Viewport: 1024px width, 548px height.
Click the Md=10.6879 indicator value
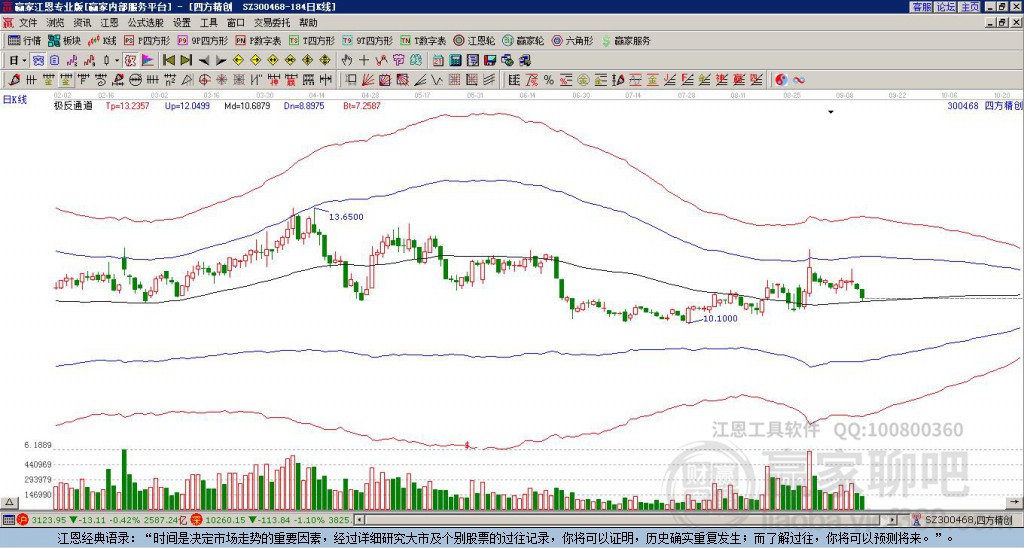(247, 105)
